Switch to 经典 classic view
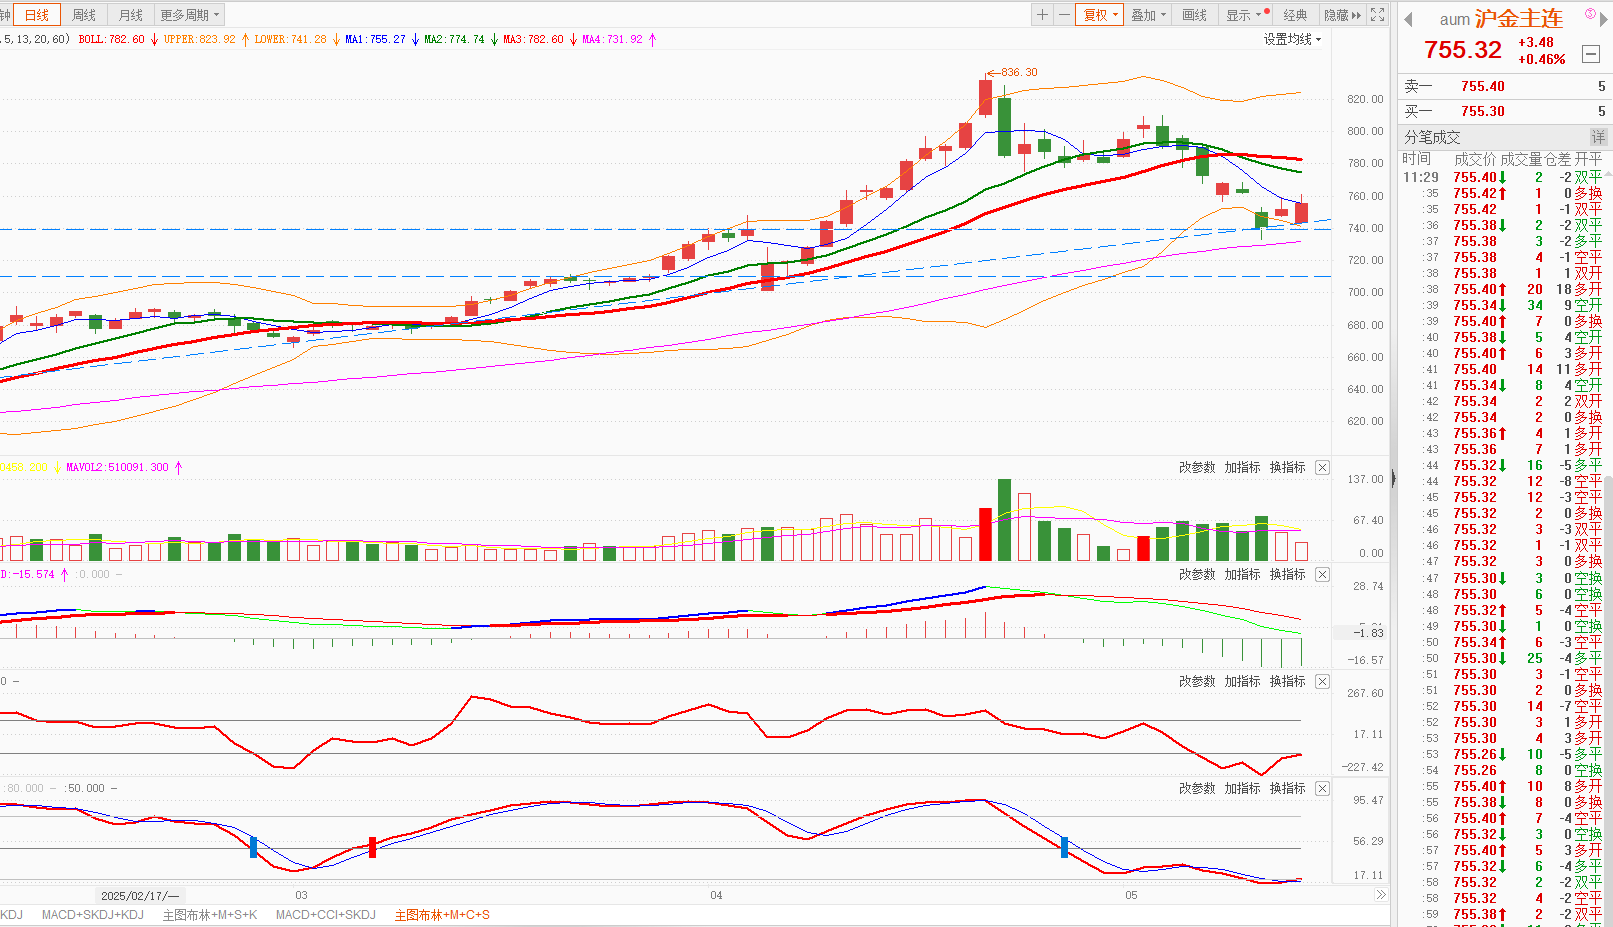 click(1295, 15)
